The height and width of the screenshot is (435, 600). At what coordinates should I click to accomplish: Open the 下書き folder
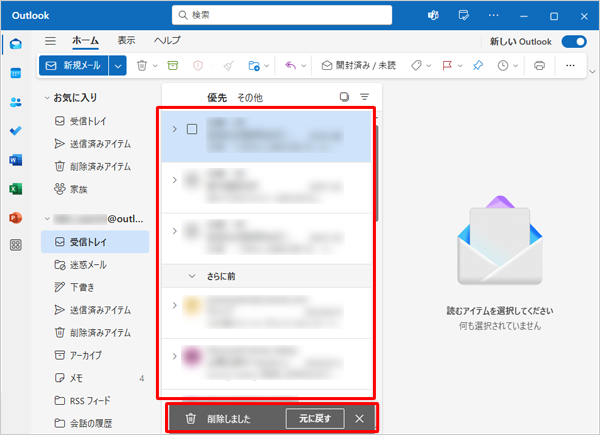pos(95,287)
